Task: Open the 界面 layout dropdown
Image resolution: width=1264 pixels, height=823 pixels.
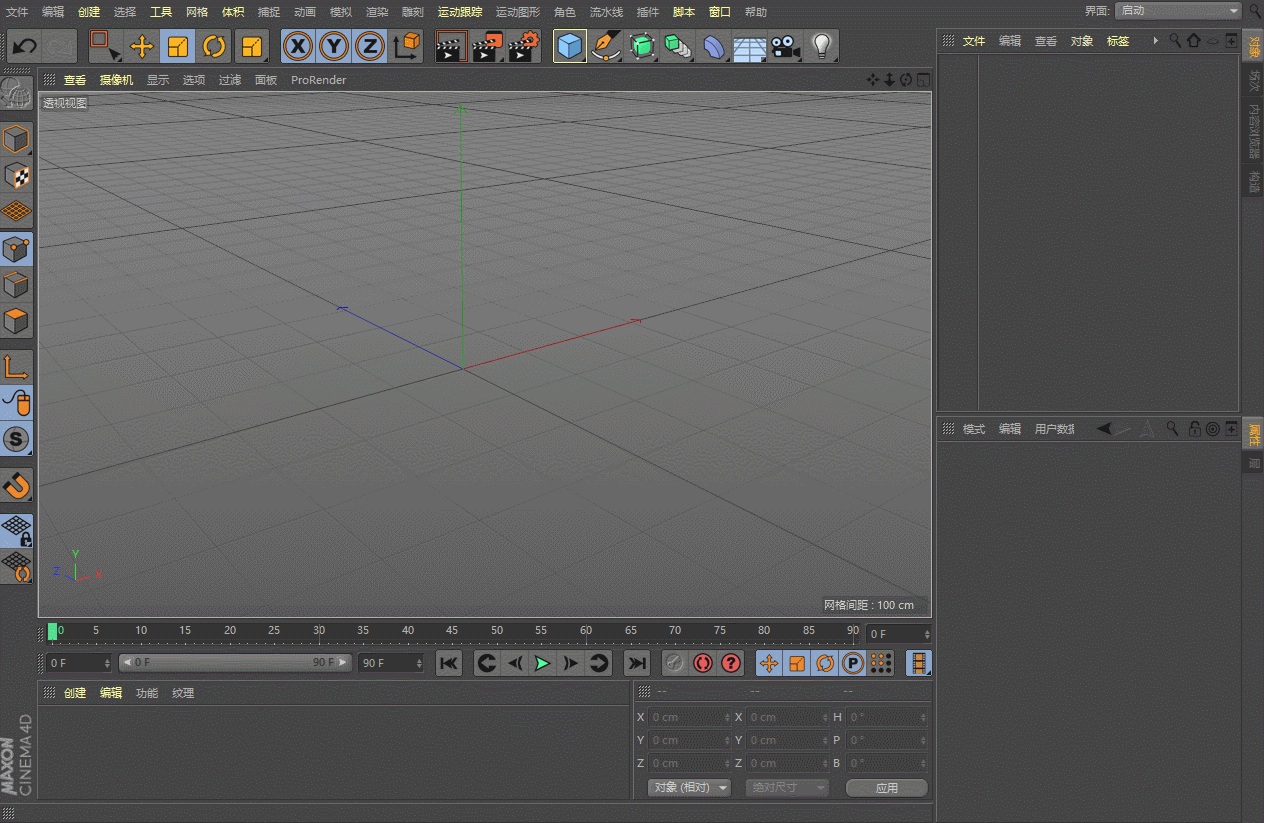Action: coord(1178,10)
